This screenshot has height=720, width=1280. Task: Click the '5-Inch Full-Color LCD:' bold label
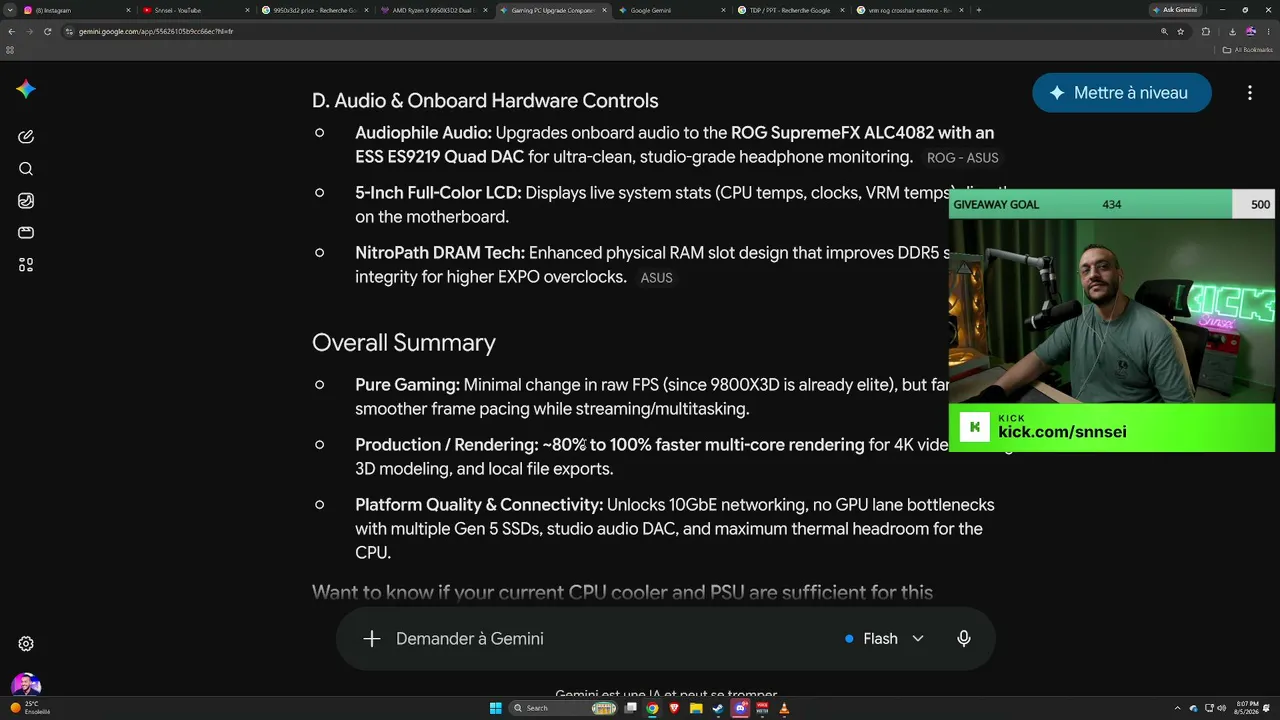click(438, 193)
